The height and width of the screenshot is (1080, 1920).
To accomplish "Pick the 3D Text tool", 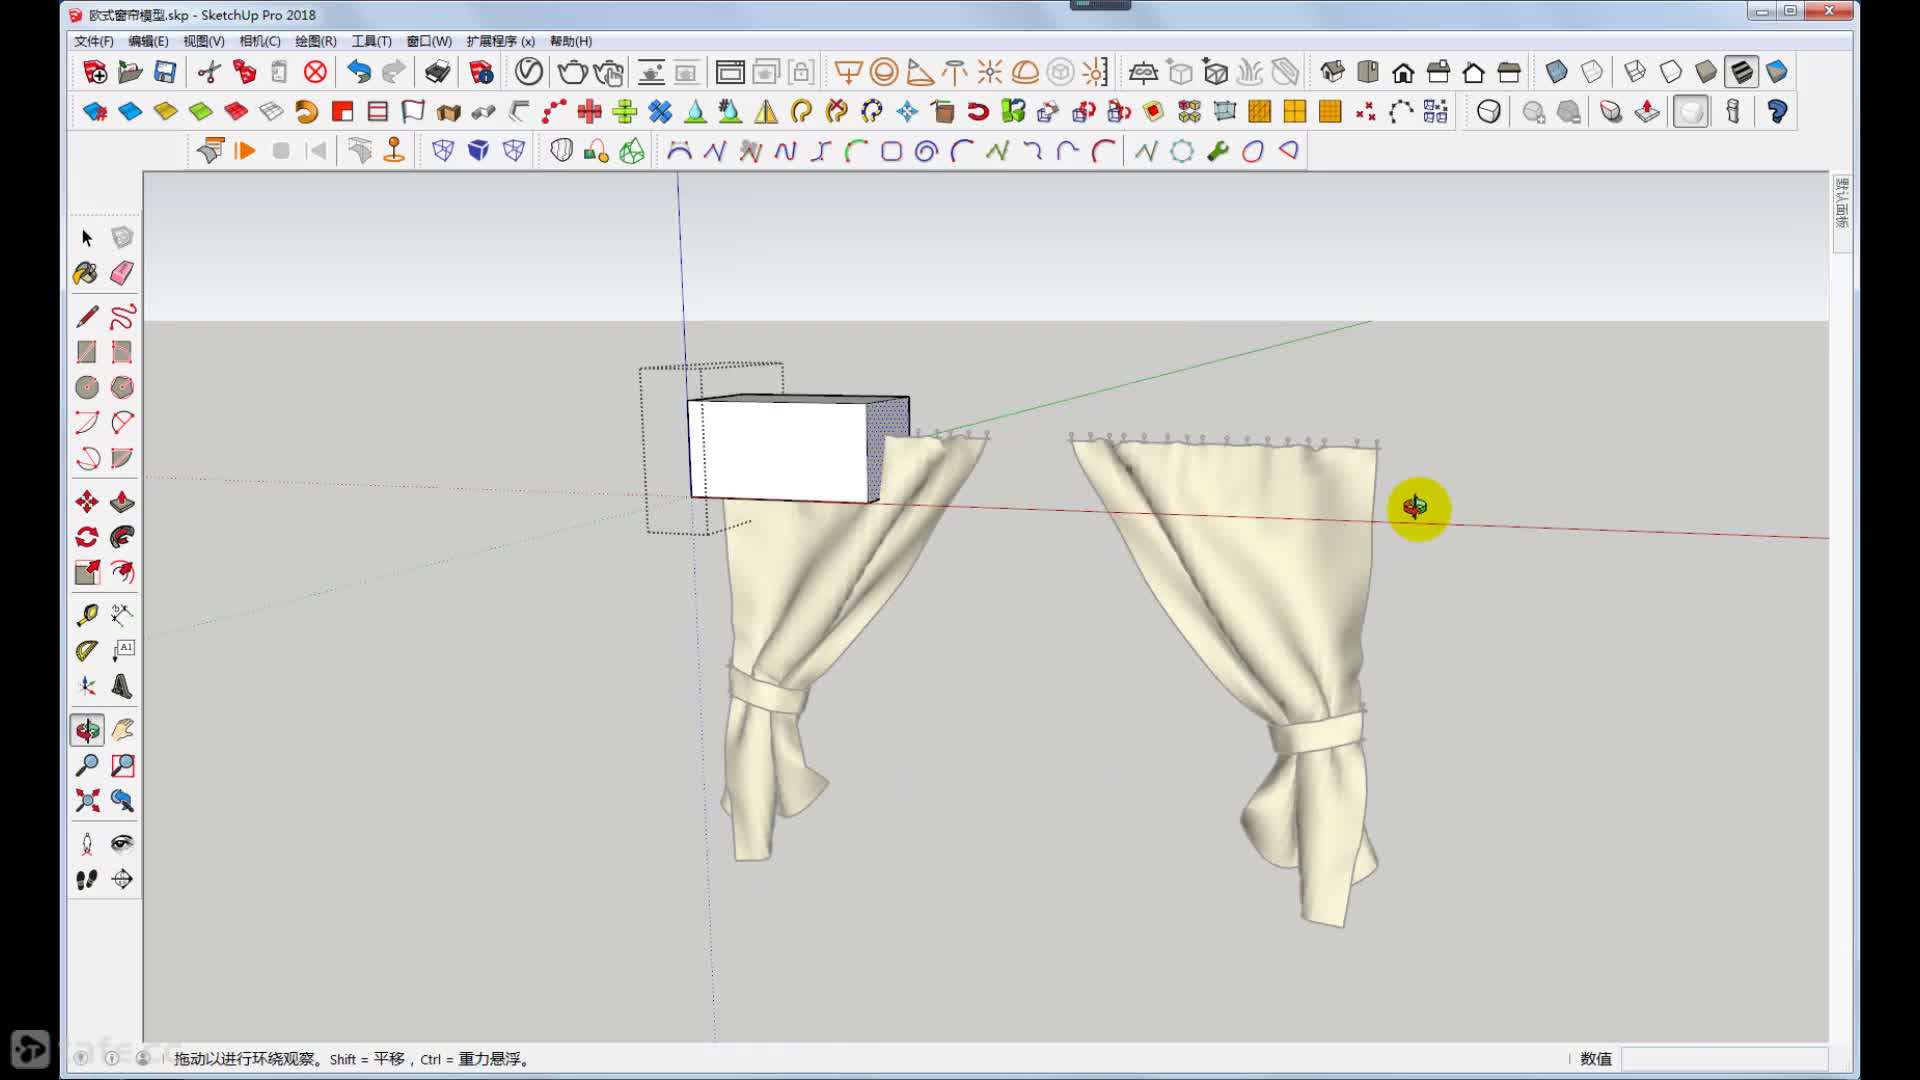I will 122,686.
